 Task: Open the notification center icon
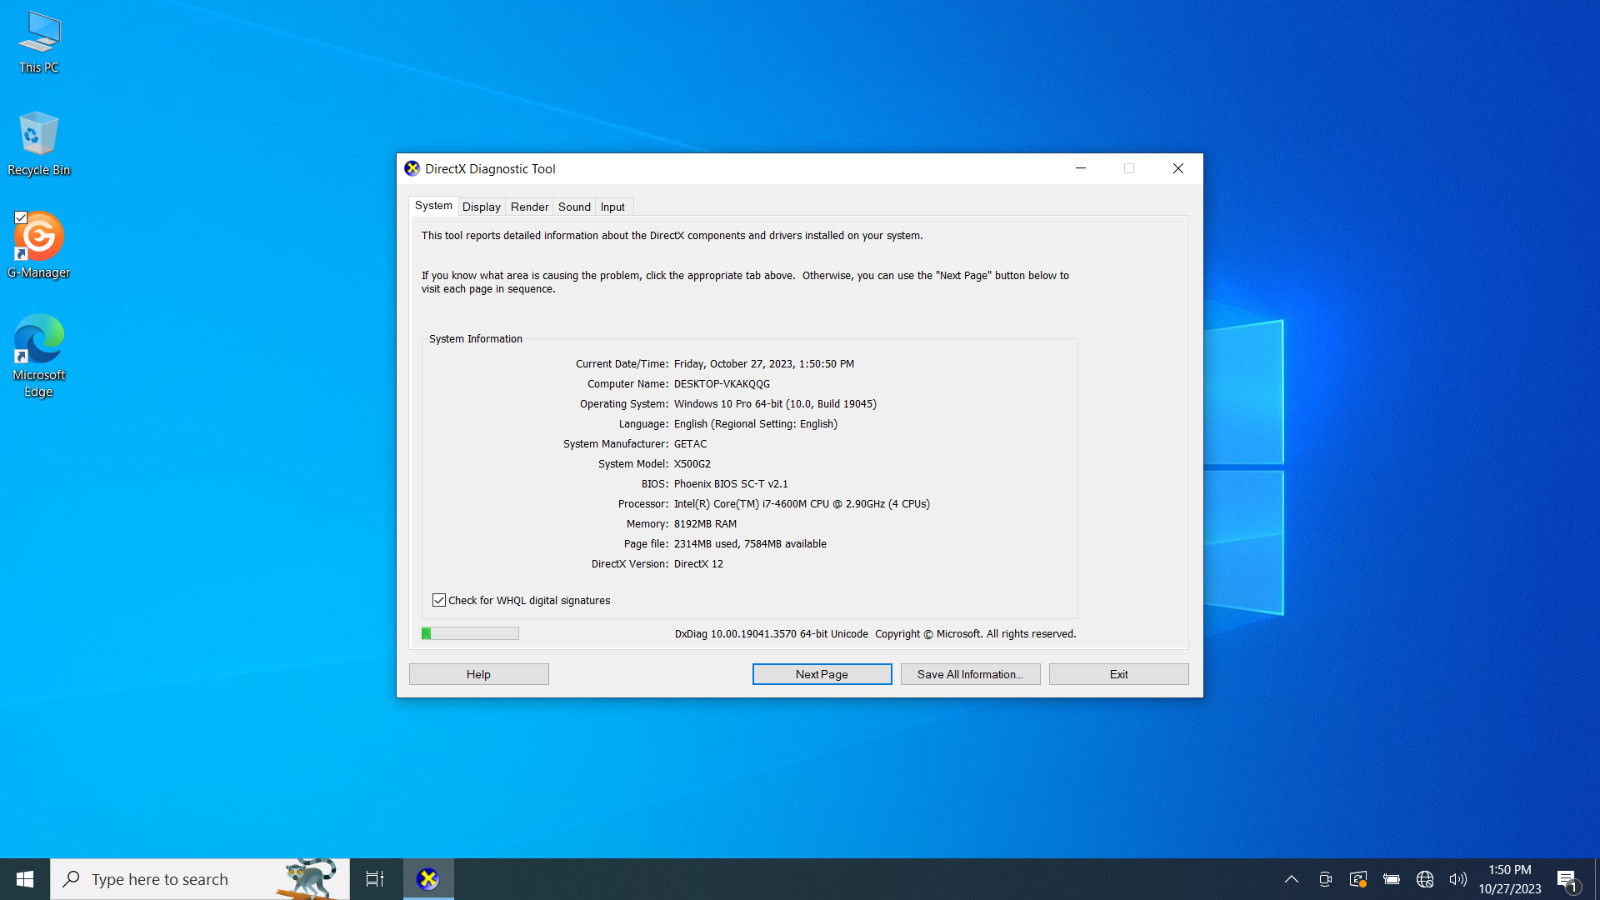(x=1567, y=880)
